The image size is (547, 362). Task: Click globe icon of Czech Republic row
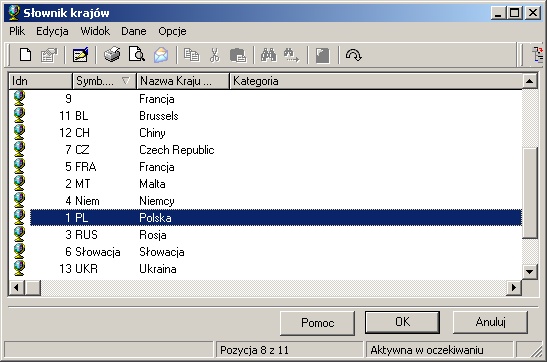(x=19, y=149)
